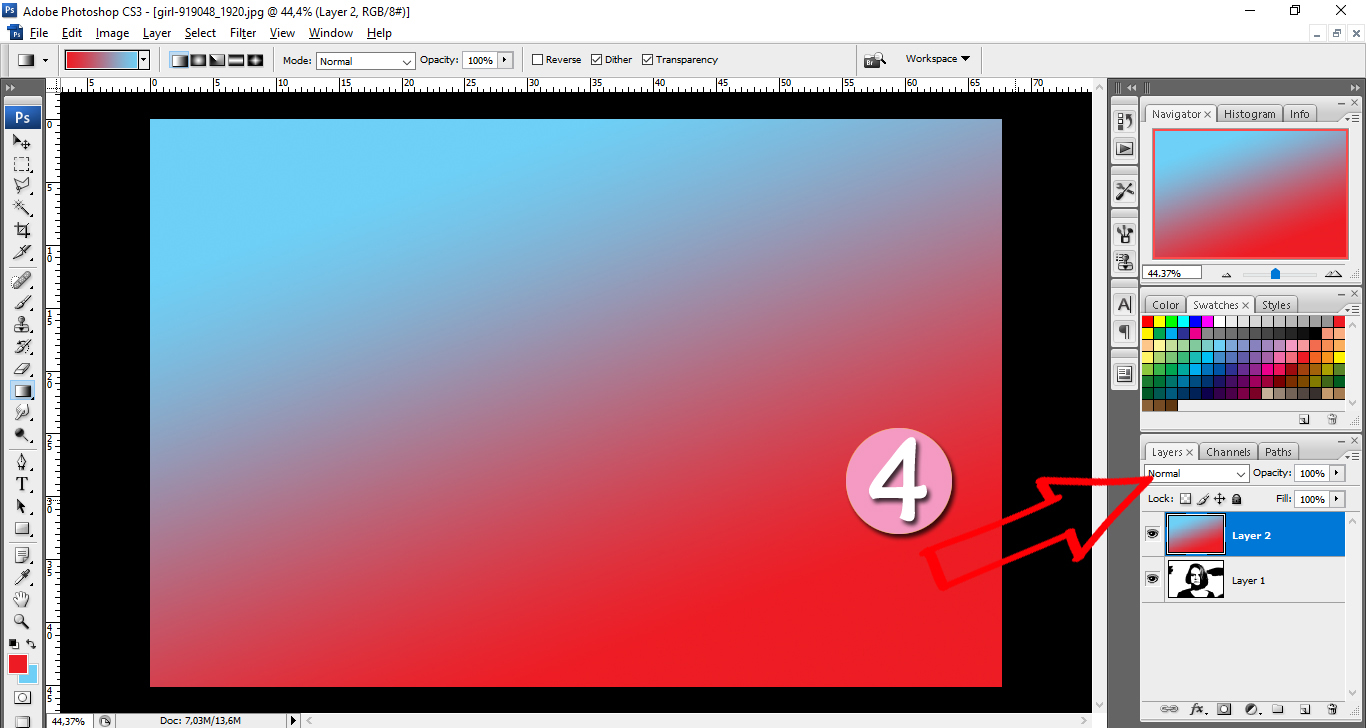Select the Path Selection tool
This screenshot has height=728, width=1366.
point(22,506)
